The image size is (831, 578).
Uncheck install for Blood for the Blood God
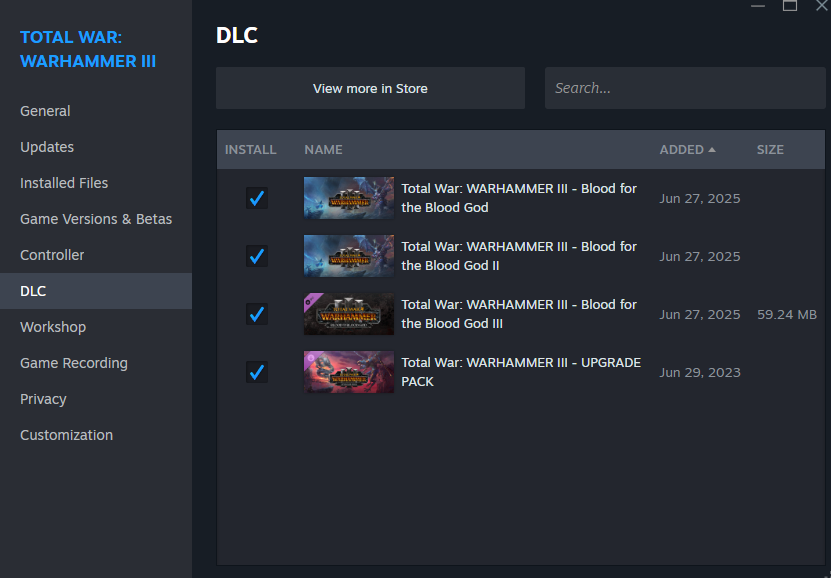point(257,198)
